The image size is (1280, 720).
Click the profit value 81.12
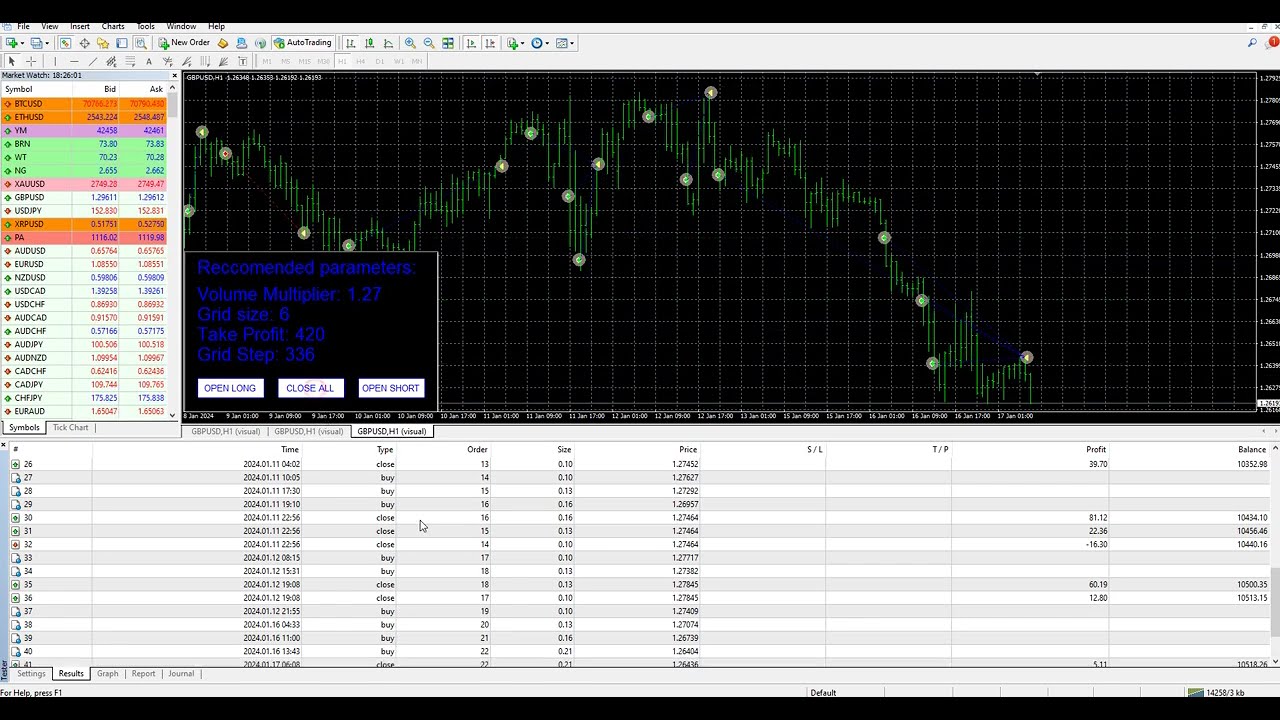tap(1097, 518)
